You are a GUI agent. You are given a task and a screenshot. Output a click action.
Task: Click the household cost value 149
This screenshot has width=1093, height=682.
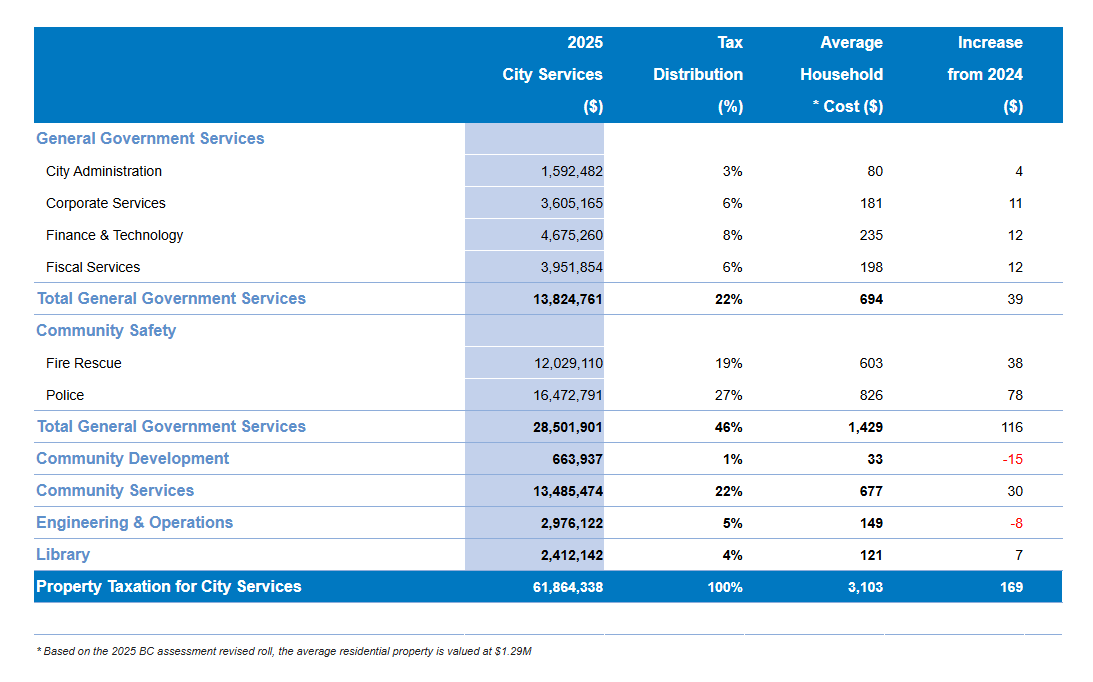(x=871, y=524)
